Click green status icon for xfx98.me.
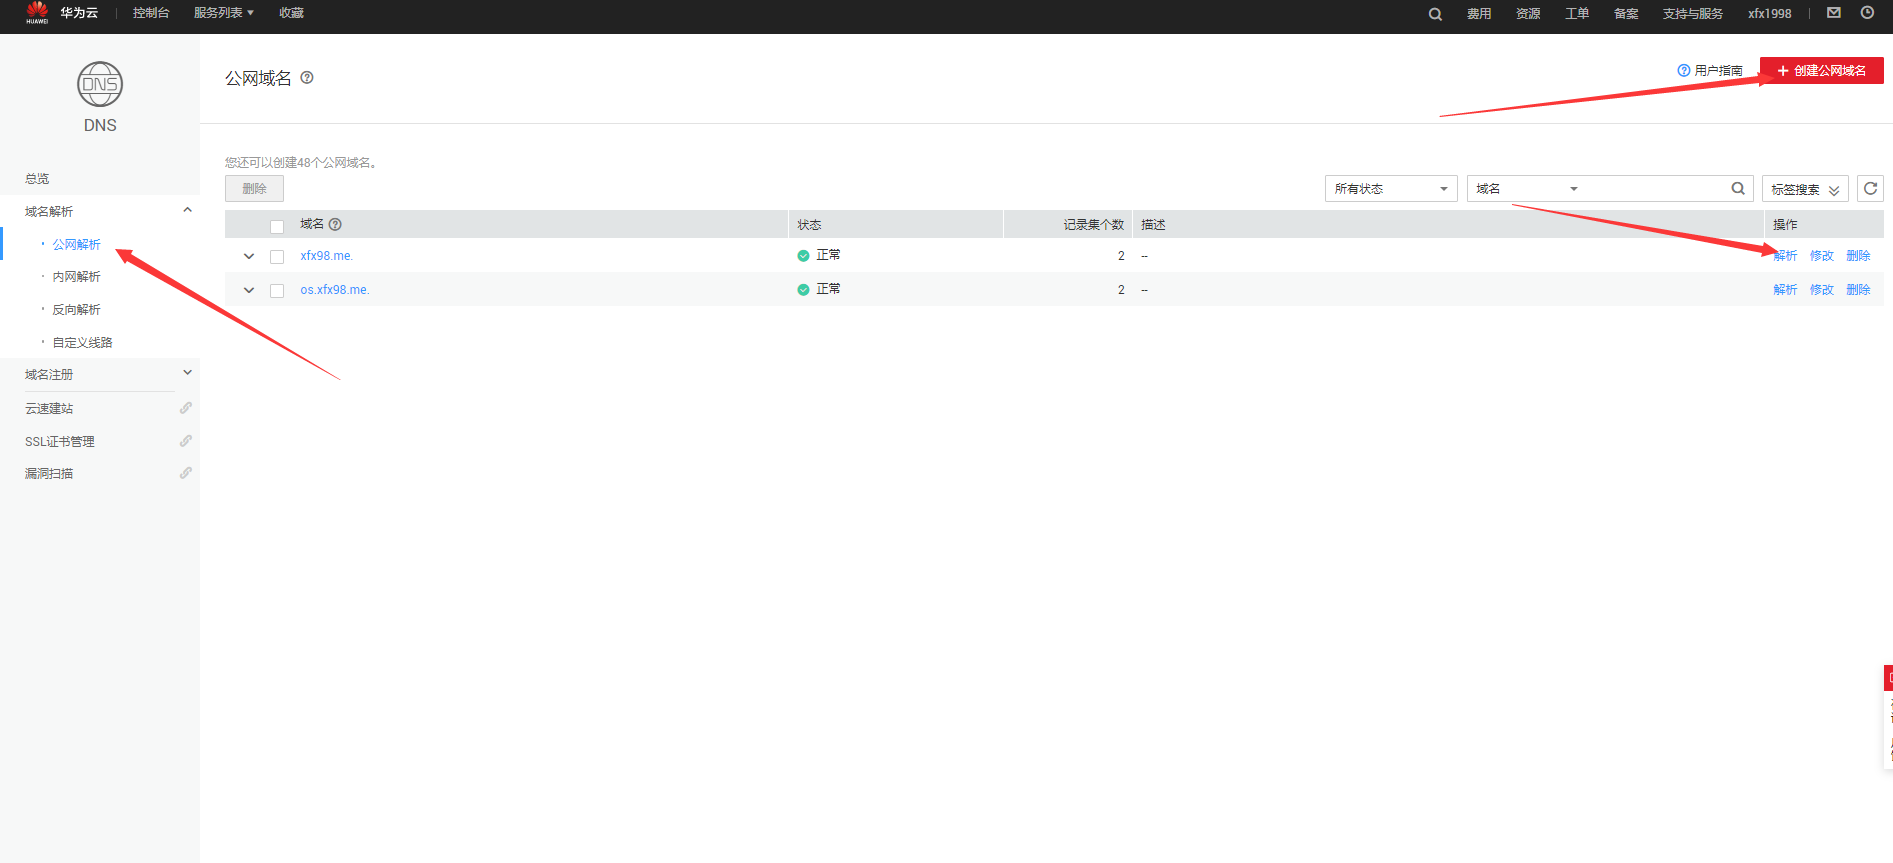 pos(803,256)
